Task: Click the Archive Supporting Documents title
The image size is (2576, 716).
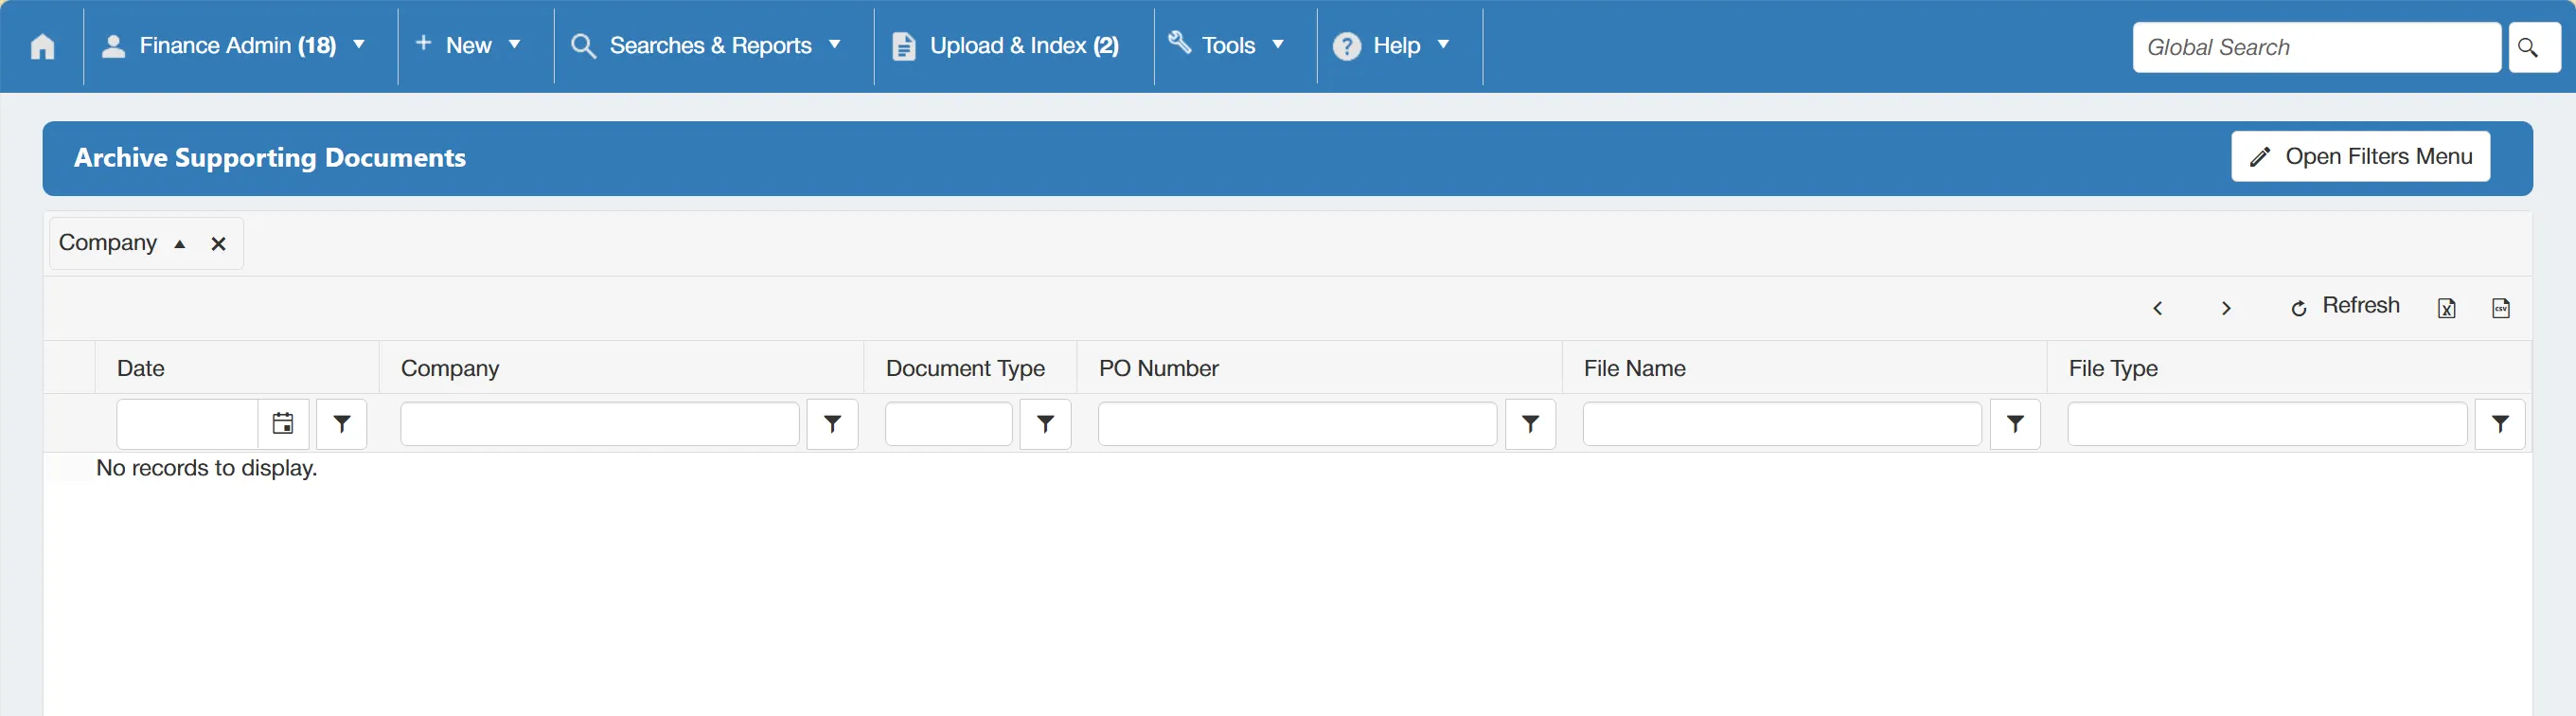Action: point(270,158)
